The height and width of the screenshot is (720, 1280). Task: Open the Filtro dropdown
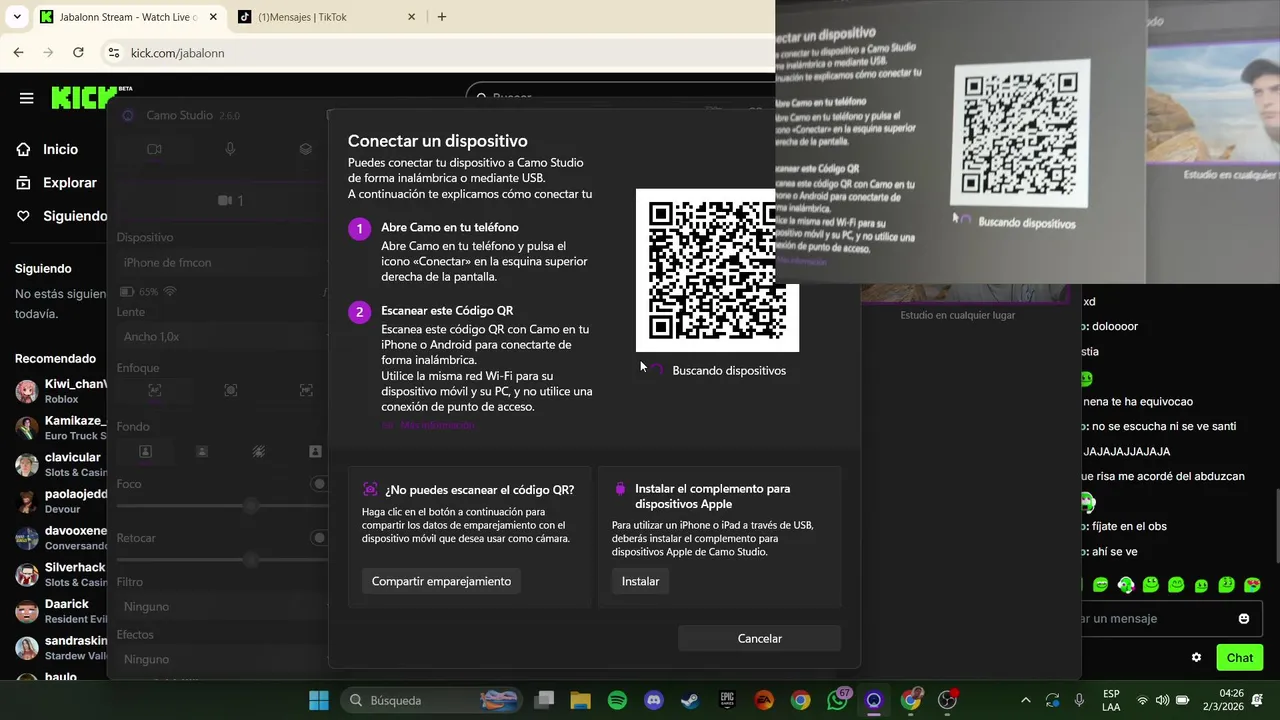[x=222, y=607]
